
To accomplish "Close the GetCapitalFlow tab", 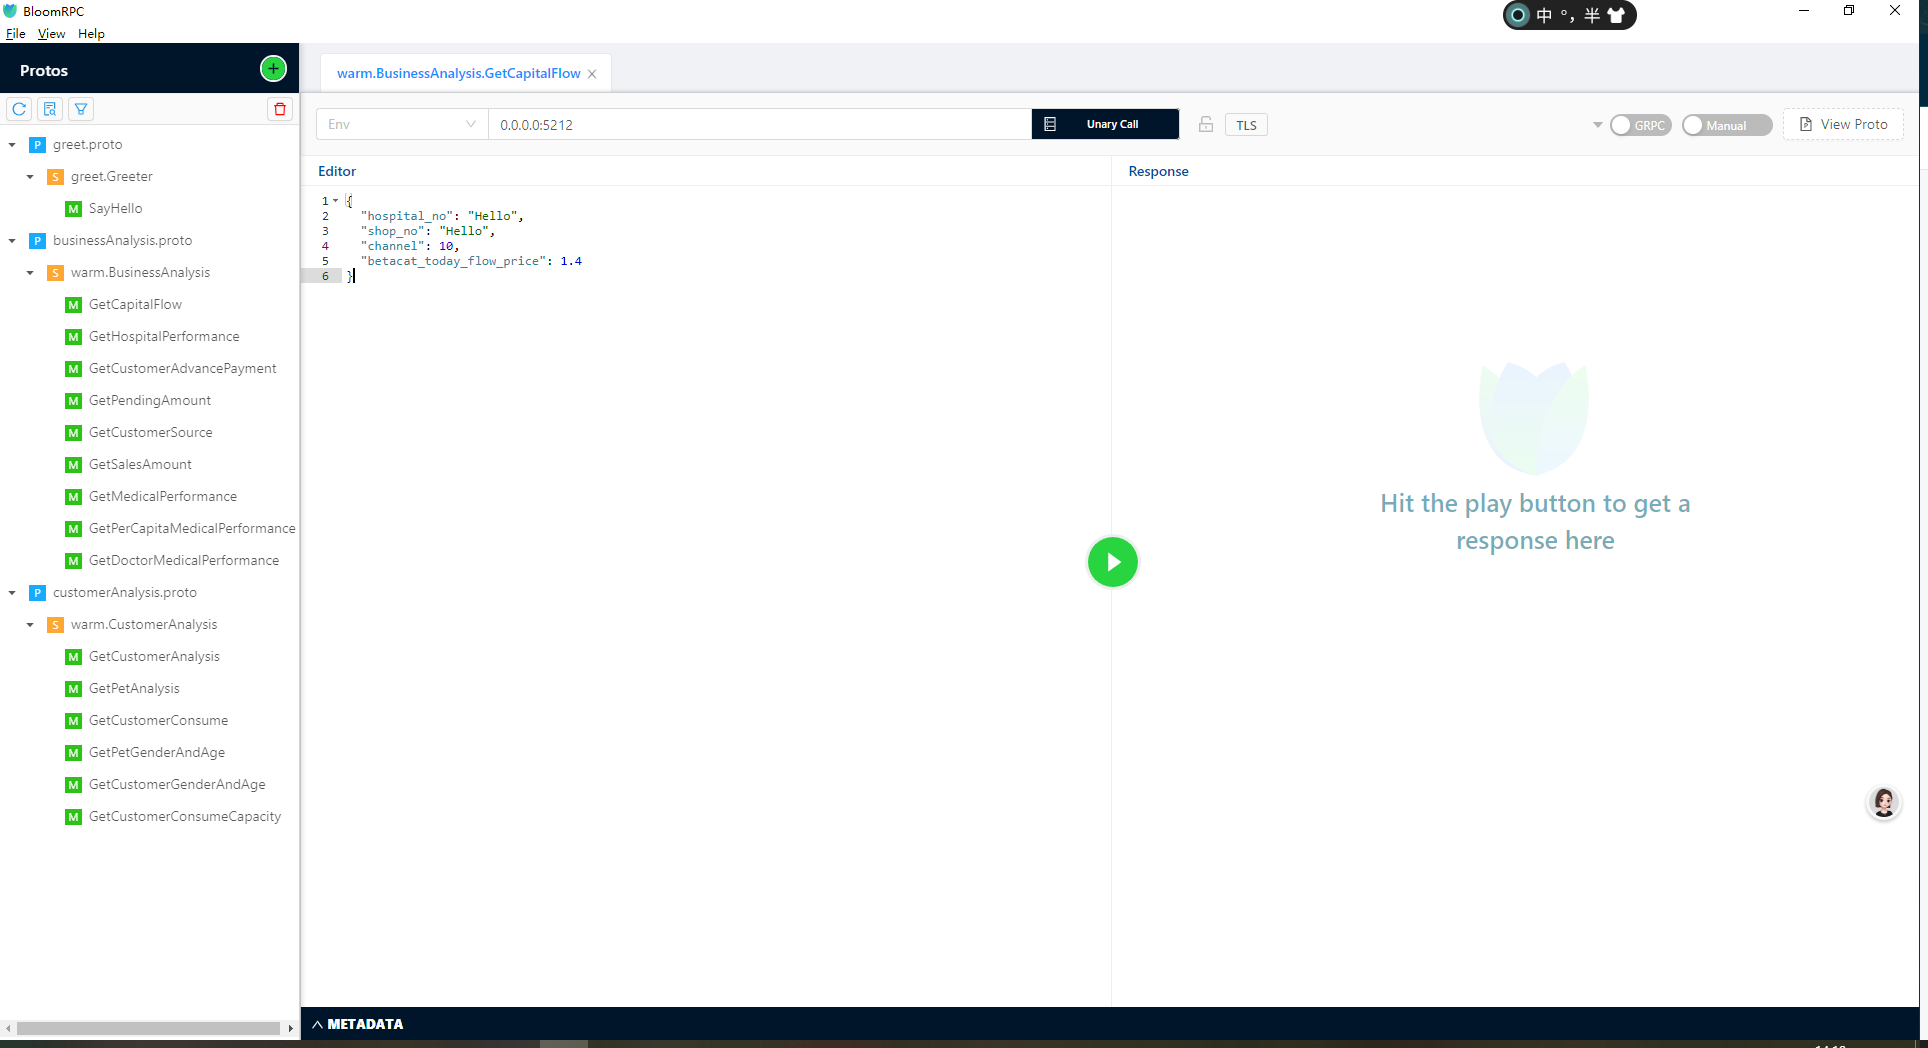I will click(592, 74).
